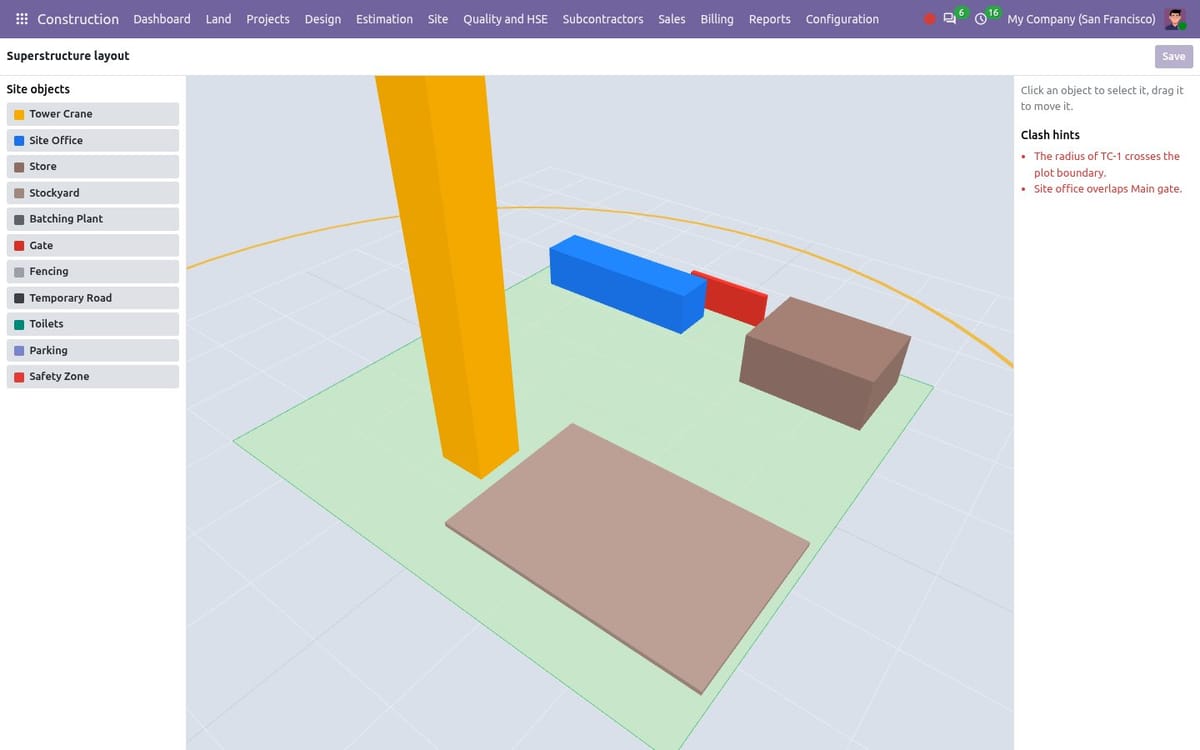
Task: Open the messages chat icon
Action: point(950,19)
